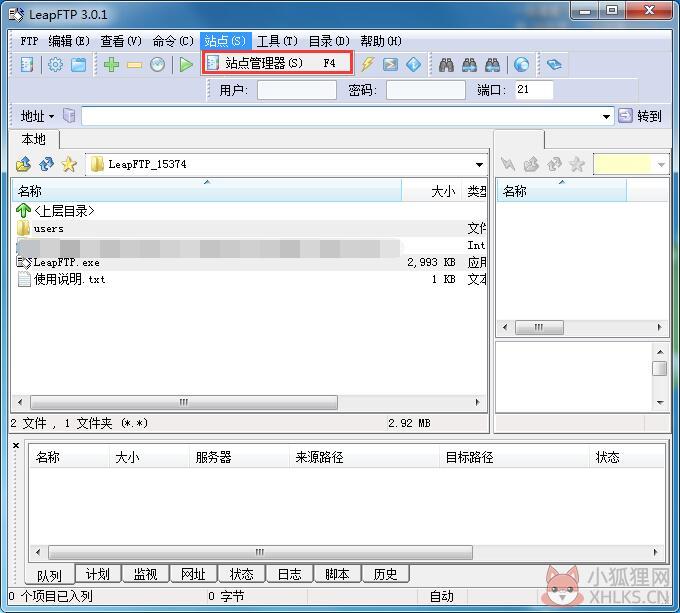Go up a folder in local pane
This screenshot has height=613, width=680.
pos(23,164)
